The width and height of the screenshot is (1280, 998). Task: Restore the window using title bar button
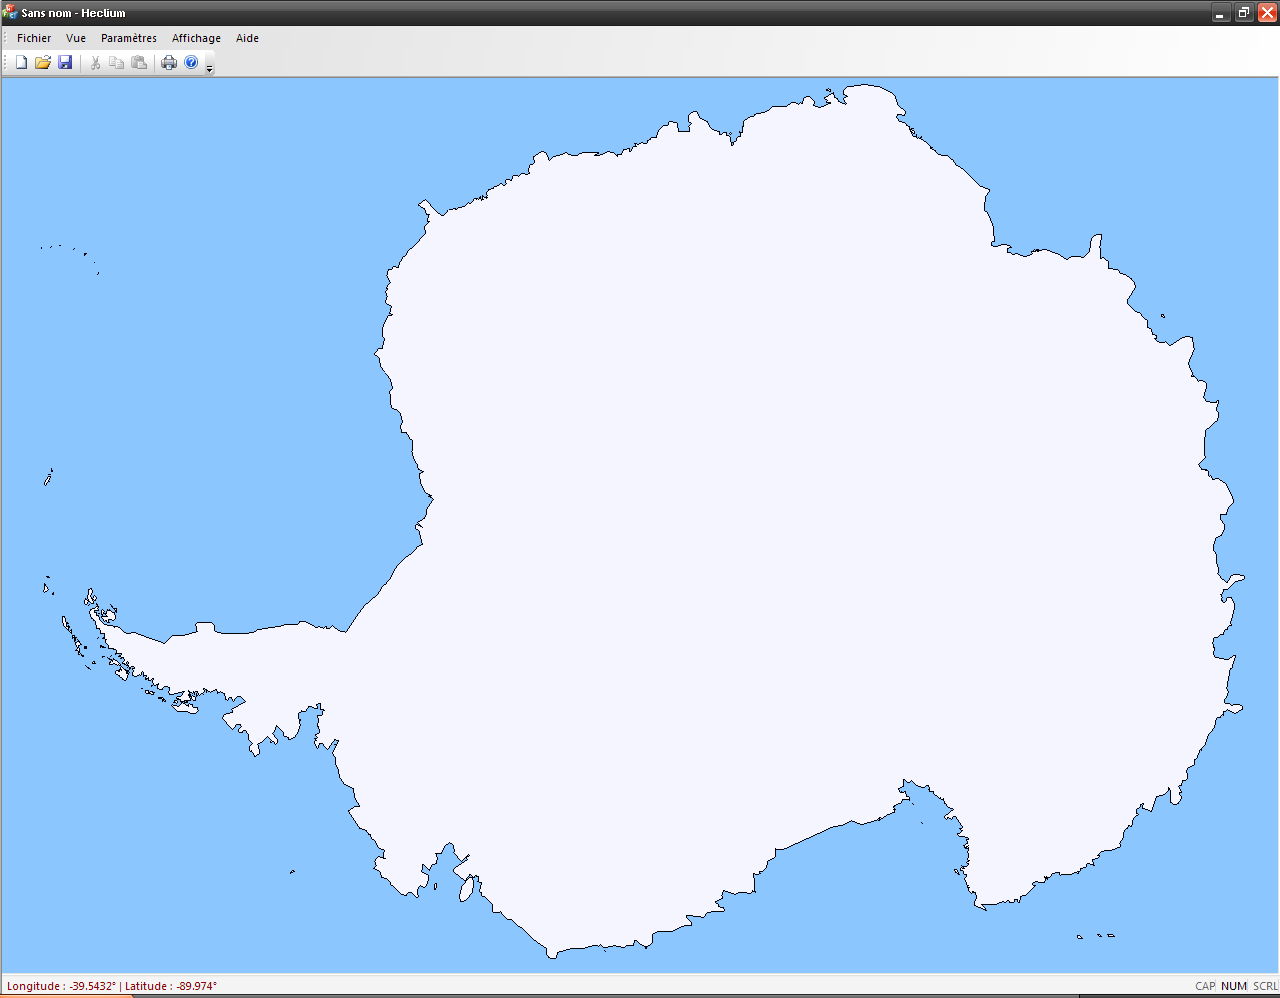pos(1244,13)
